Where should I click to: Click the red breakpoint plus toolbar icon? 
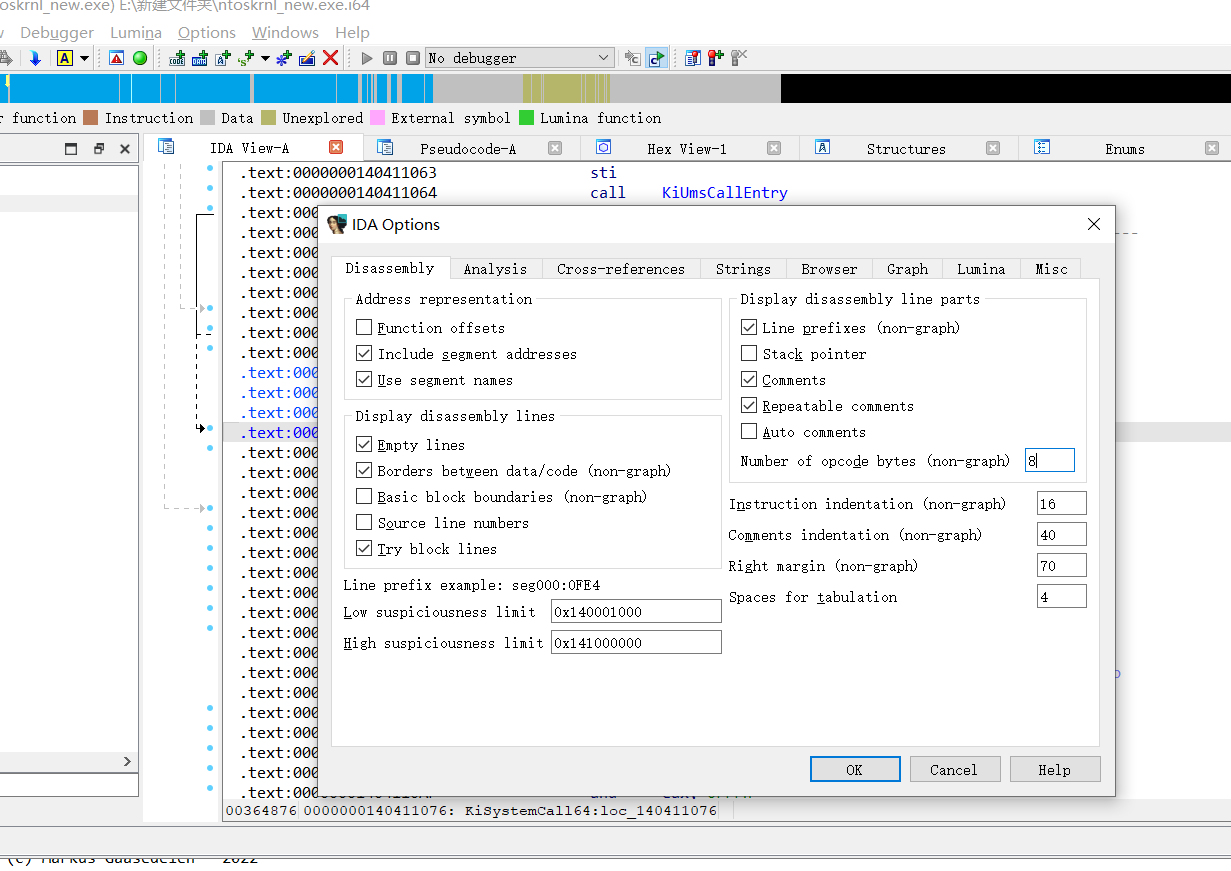pyautogui.click(x=715, y=58)
